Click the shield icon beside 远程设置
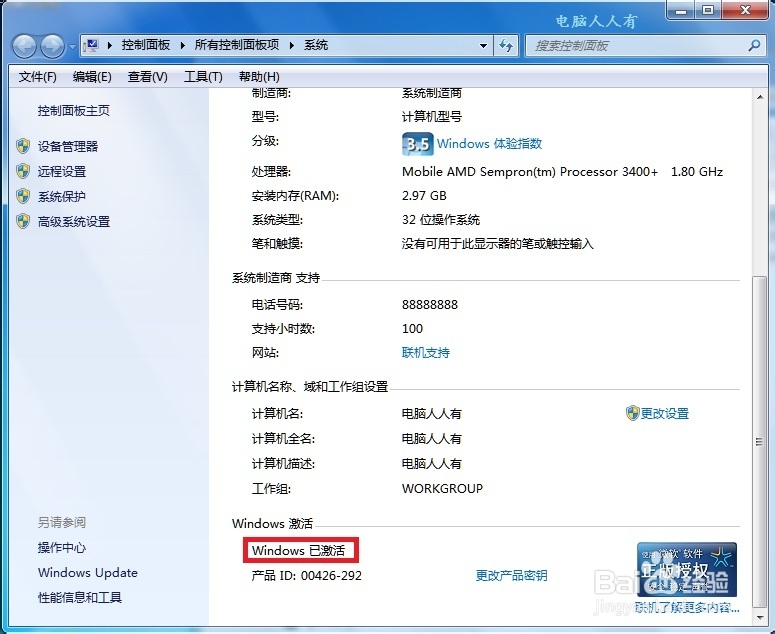 point(23,171)
